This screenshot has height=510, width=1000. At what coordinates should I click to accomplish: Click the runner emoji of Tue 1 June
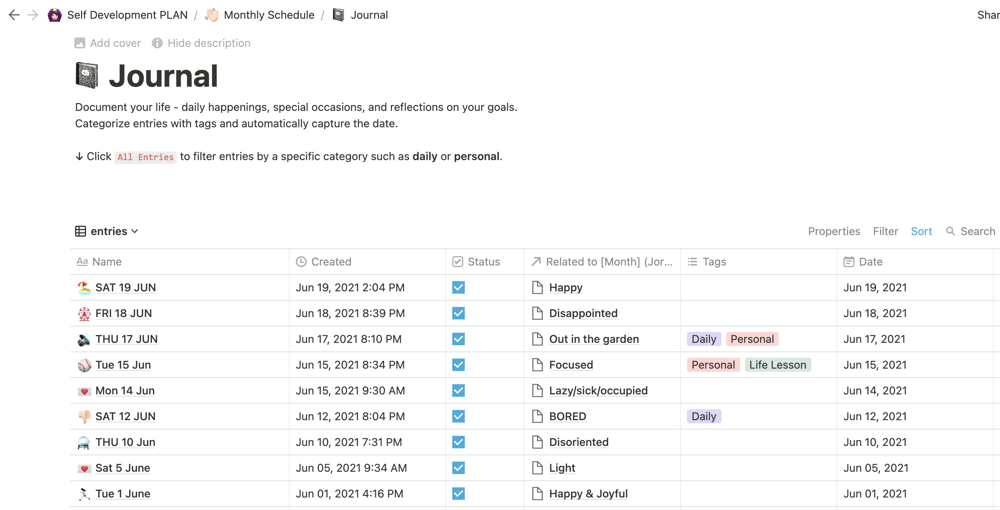coord(84,493)
